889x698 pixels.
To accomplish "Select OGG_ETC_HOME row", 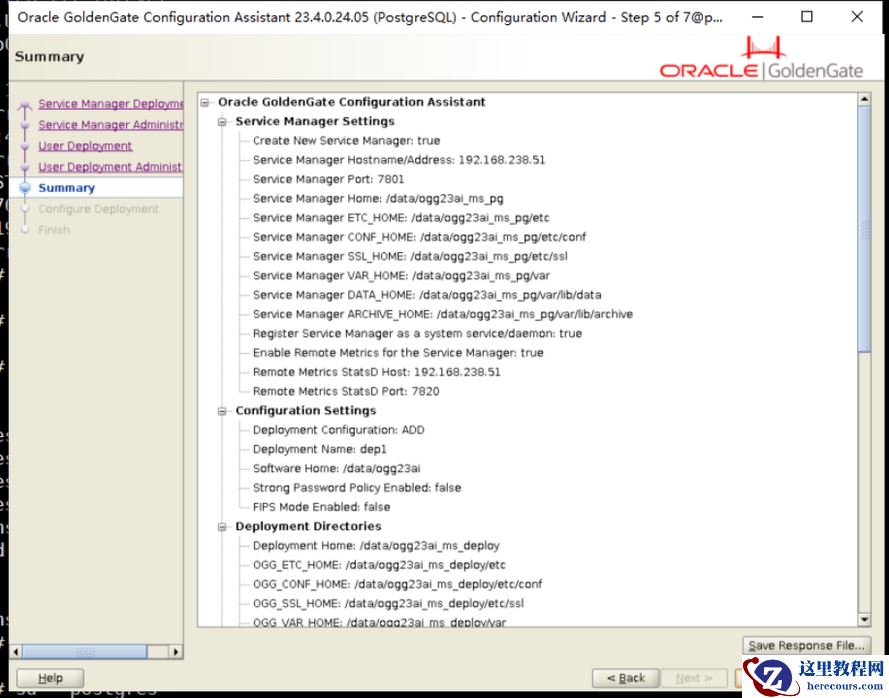I will coord(379,565).
